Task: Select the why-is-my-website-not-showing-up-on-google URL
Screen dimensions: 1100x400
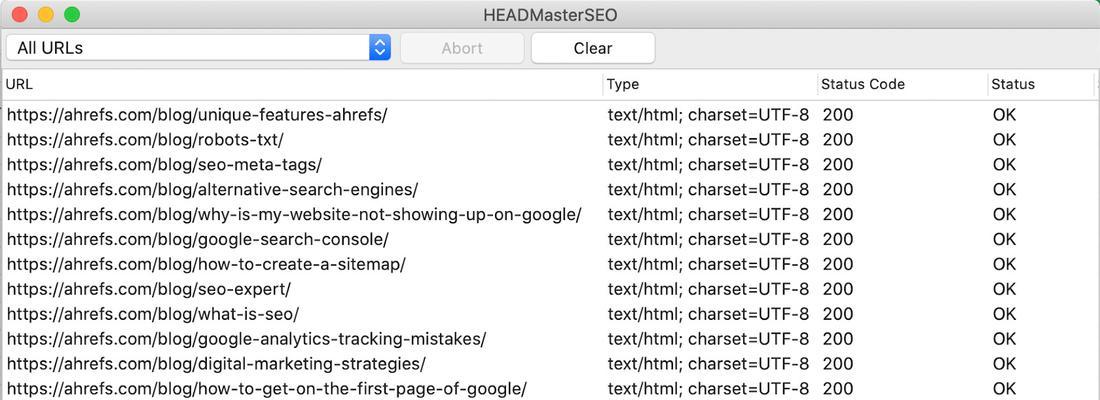Action: point(294,214)
